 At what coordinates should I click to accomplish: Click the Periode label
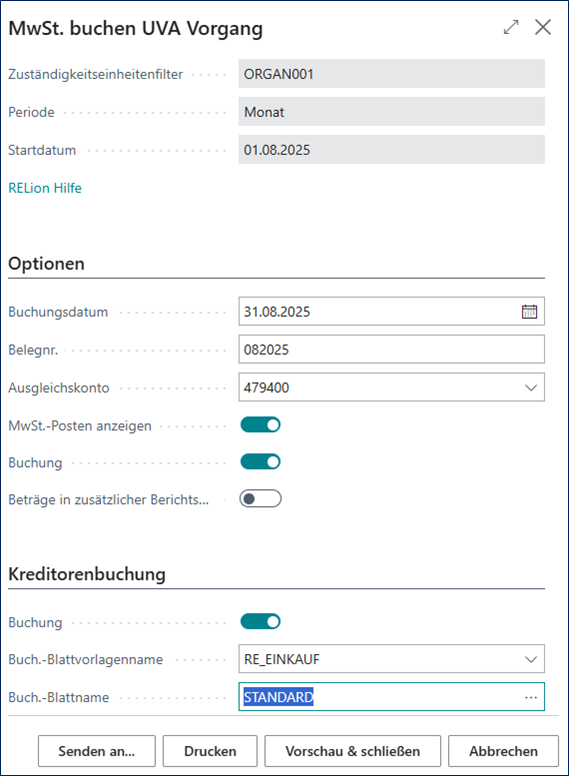pos(31,112)
